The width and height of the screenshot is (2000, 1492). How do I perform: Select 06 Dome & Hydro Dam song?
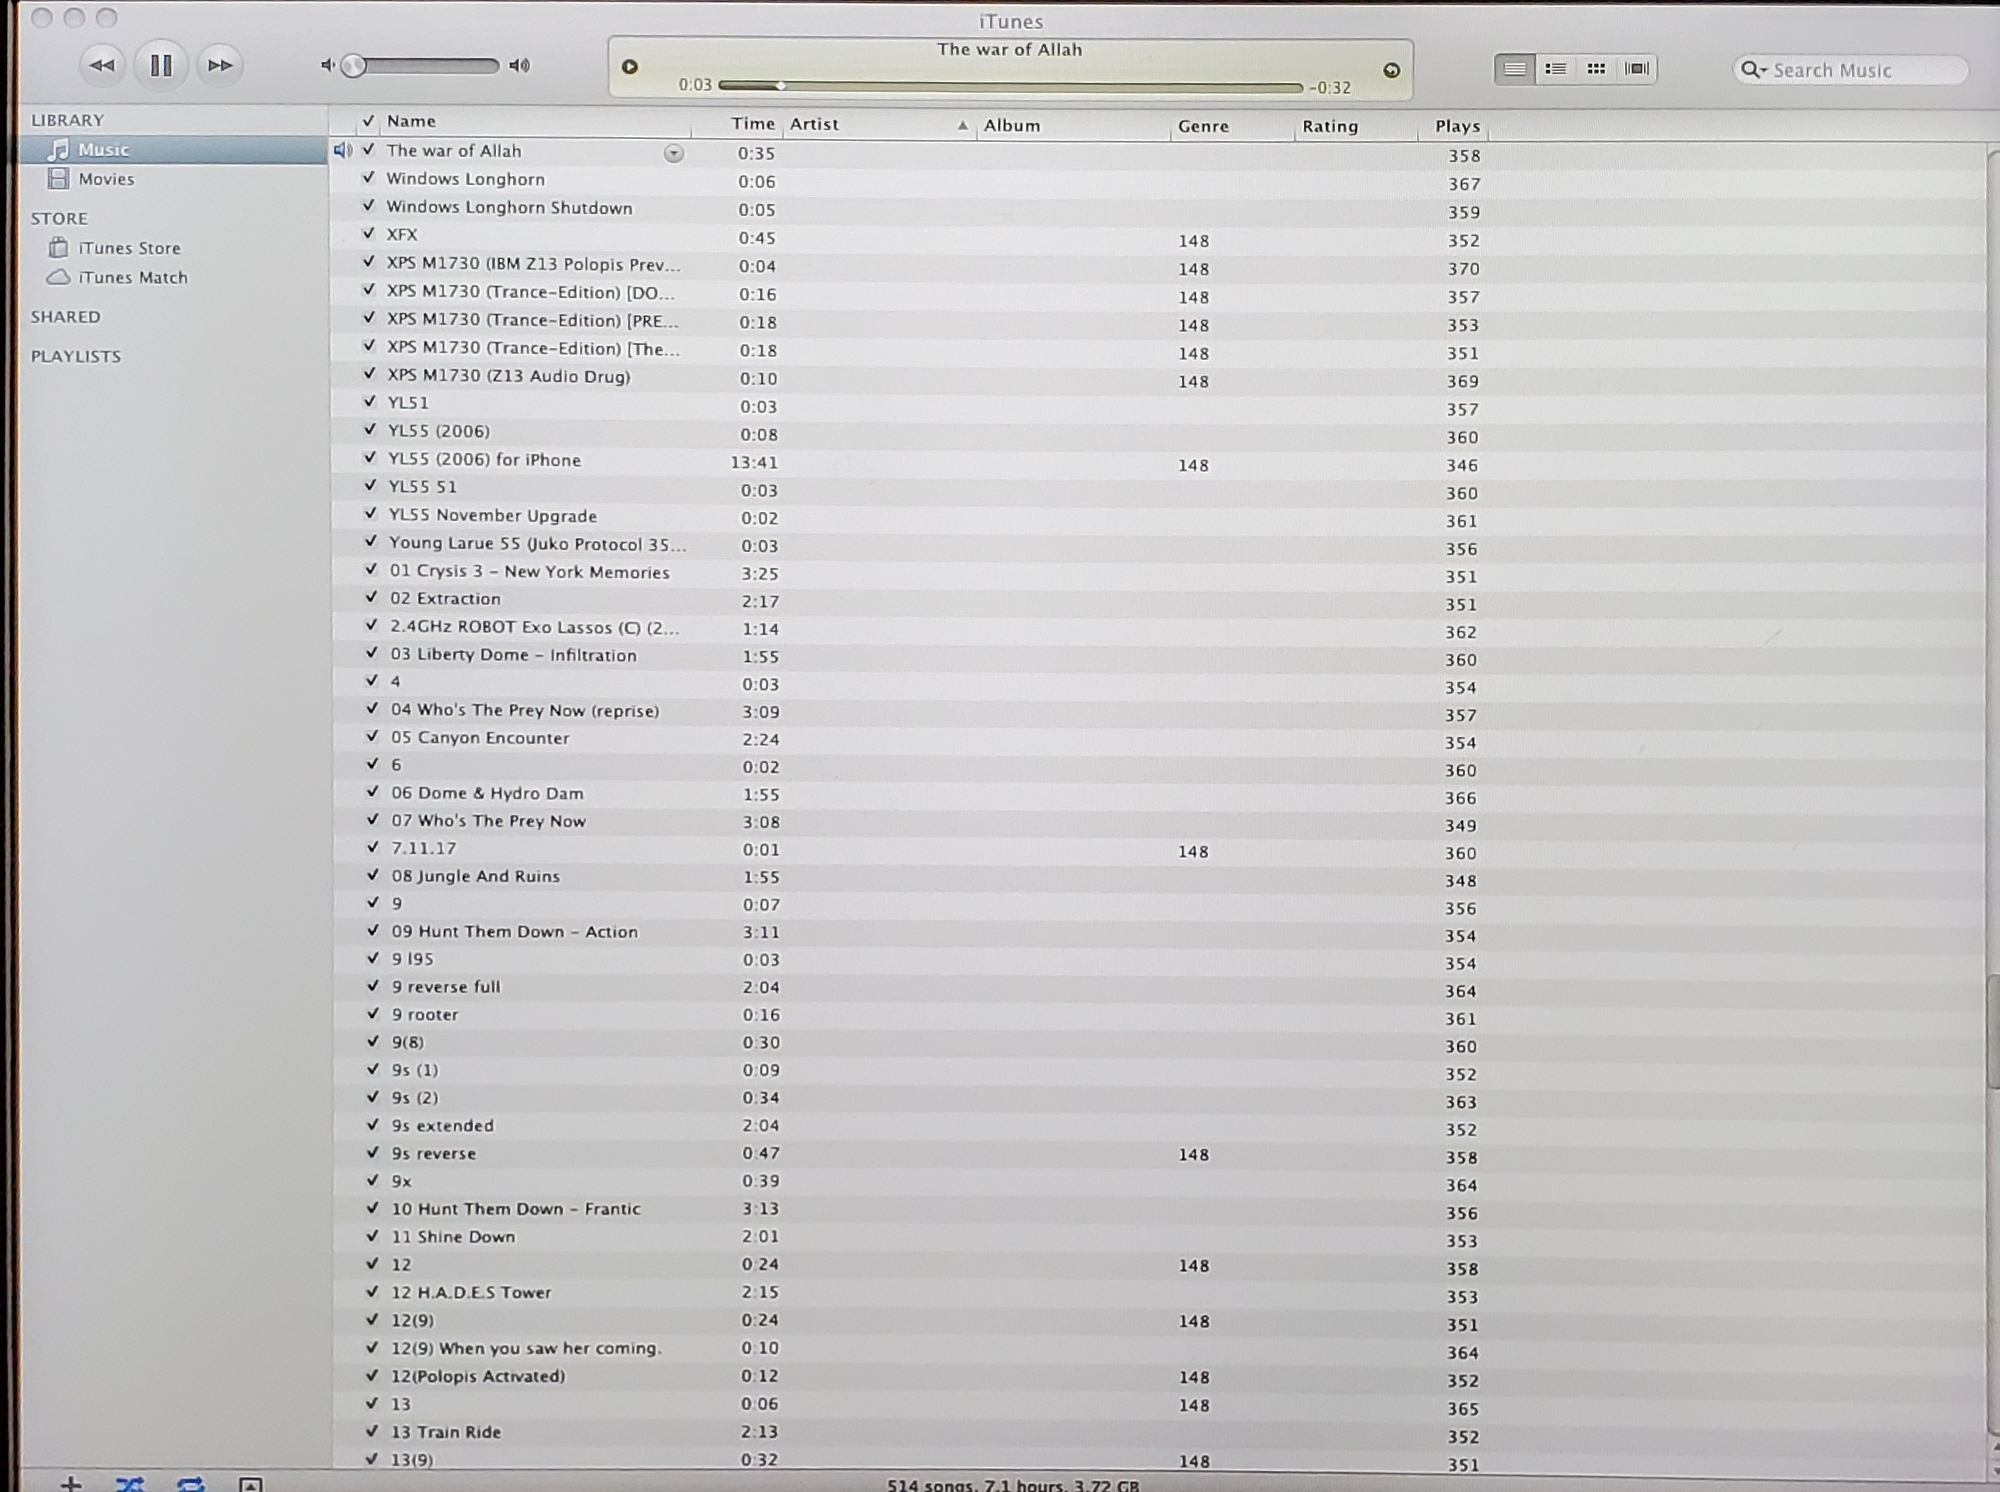click(487, 793)
